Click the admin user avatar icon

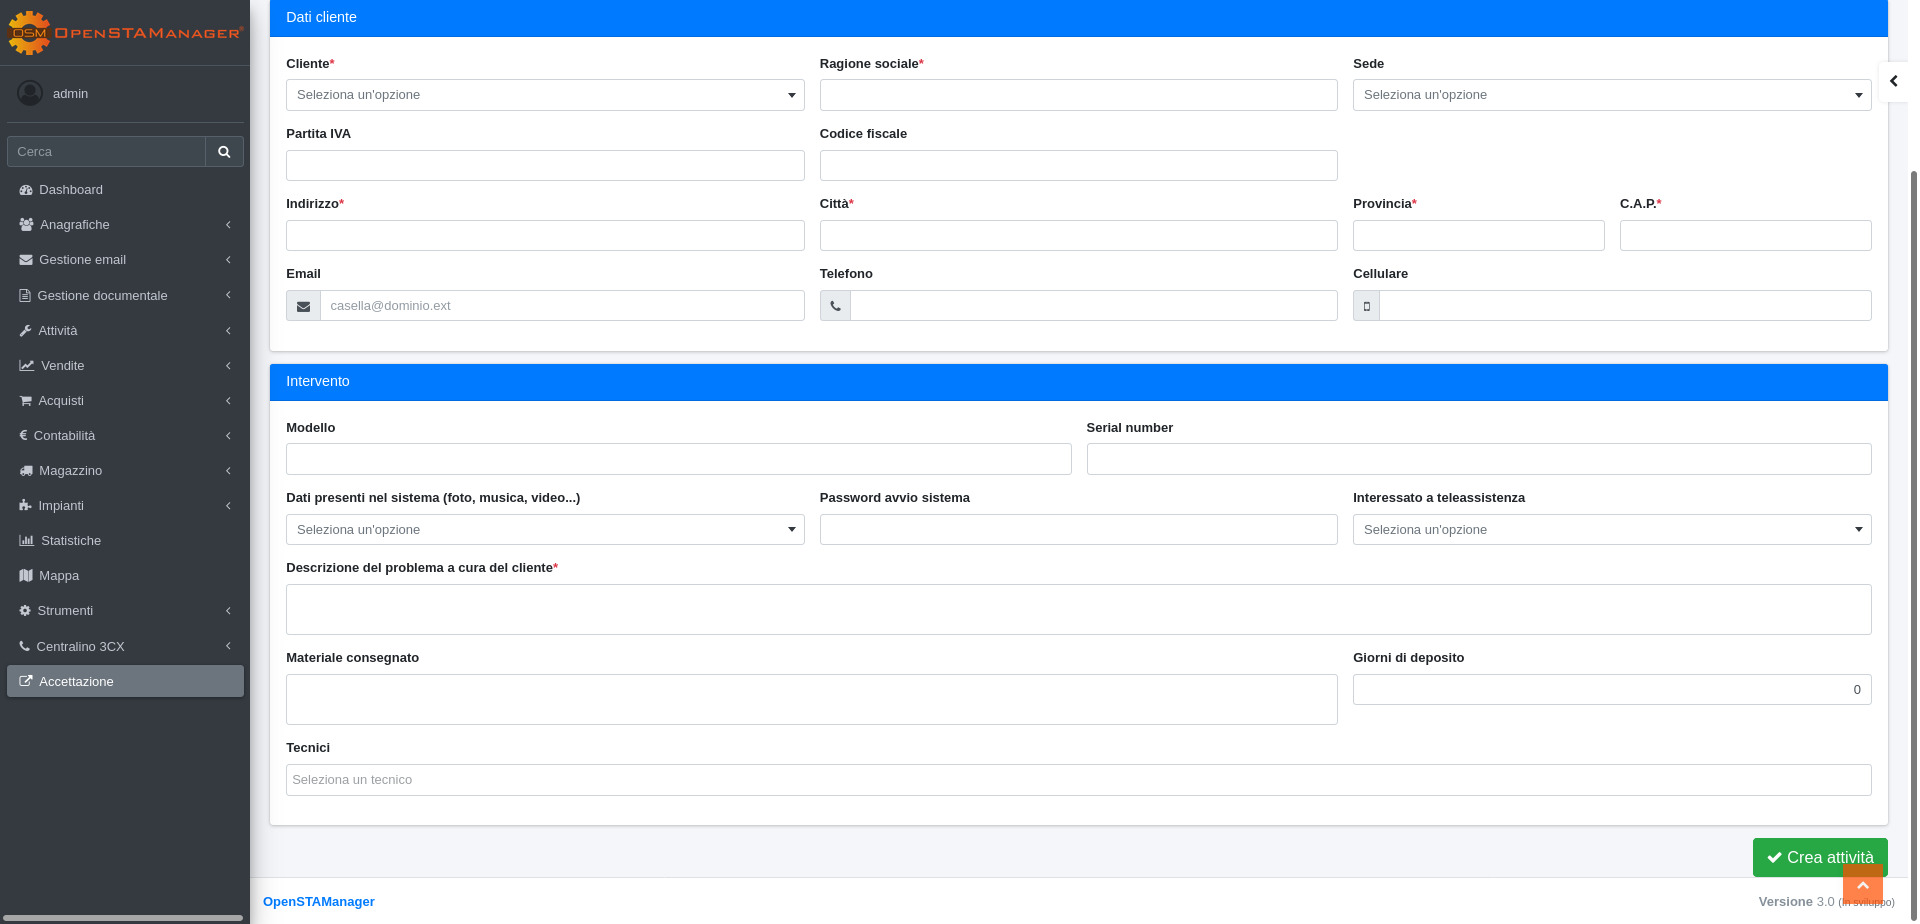tap(30, 93)
